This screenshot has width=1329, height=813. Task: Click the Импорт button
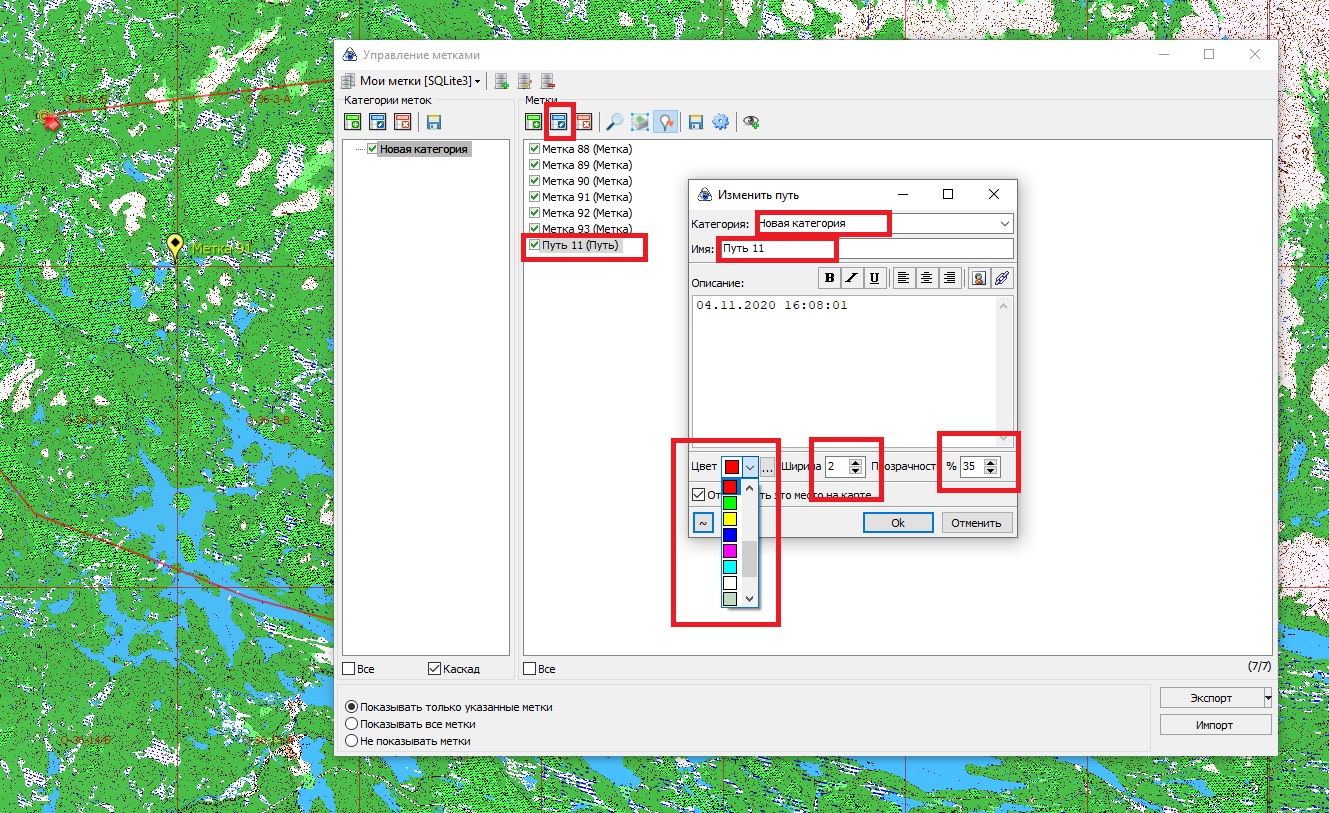1214,725
